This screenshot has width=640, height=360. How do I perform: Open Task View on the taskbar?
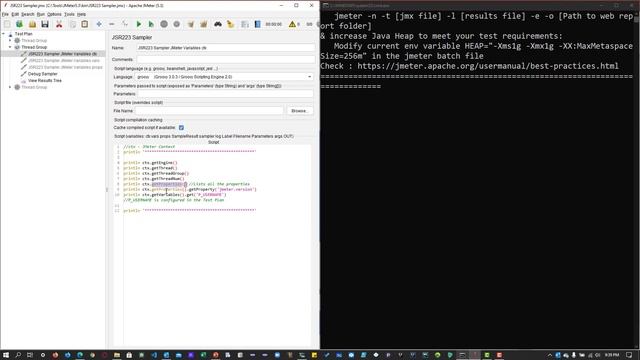tap(30, 355)
